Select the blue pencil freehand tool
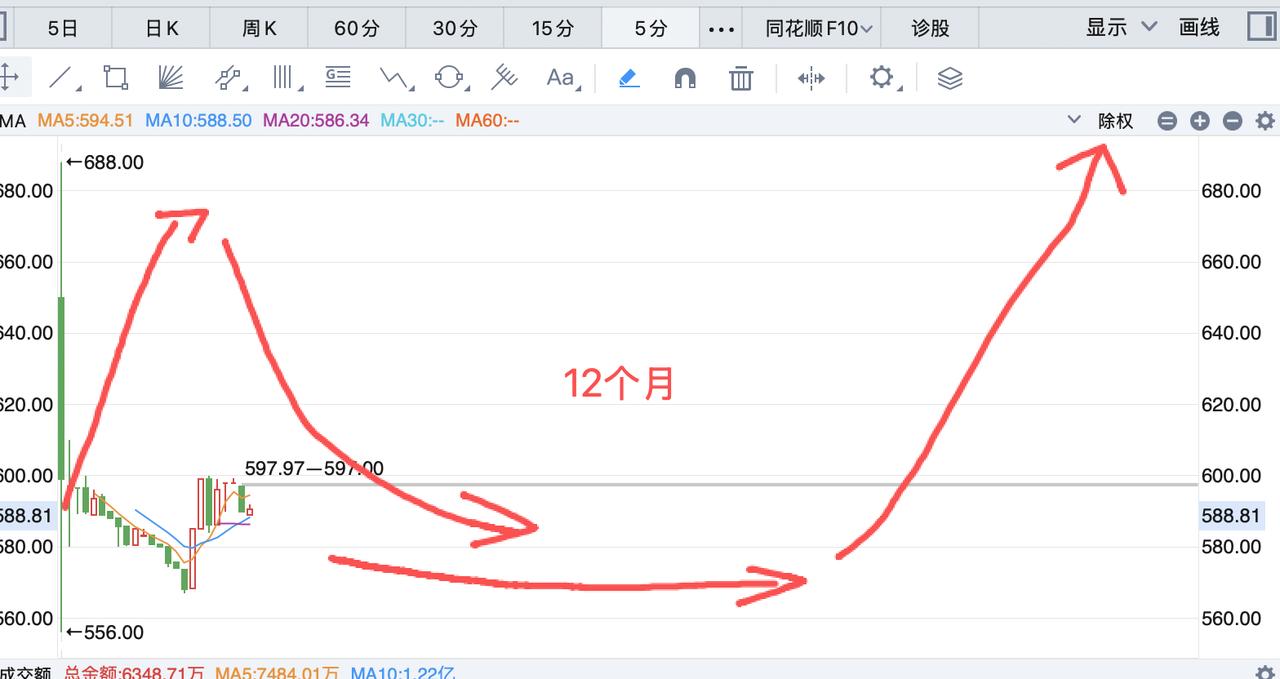 pos(627,76)
